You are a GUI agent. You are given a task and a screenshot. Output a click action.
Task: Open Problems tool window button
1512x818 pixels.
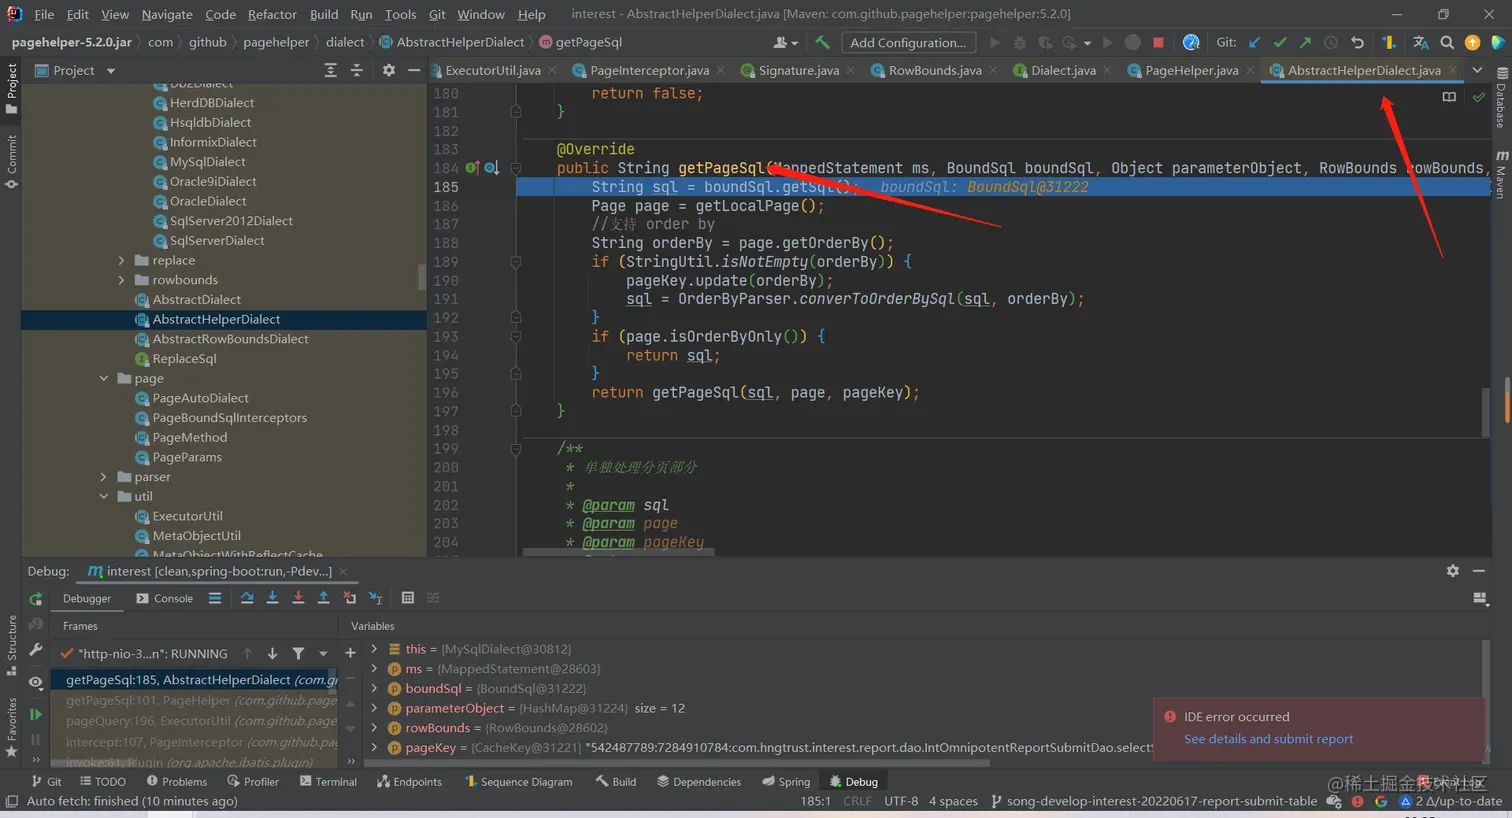click(x=177, y=782)
